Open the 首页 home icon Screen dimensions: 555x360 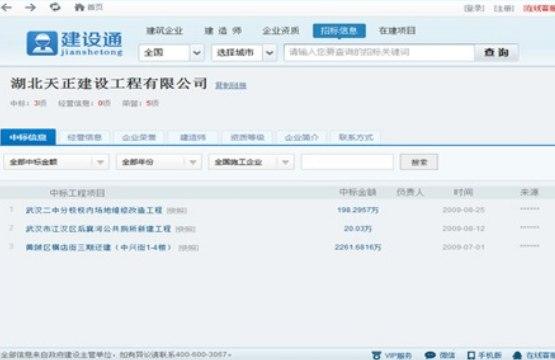pos(79,7)
